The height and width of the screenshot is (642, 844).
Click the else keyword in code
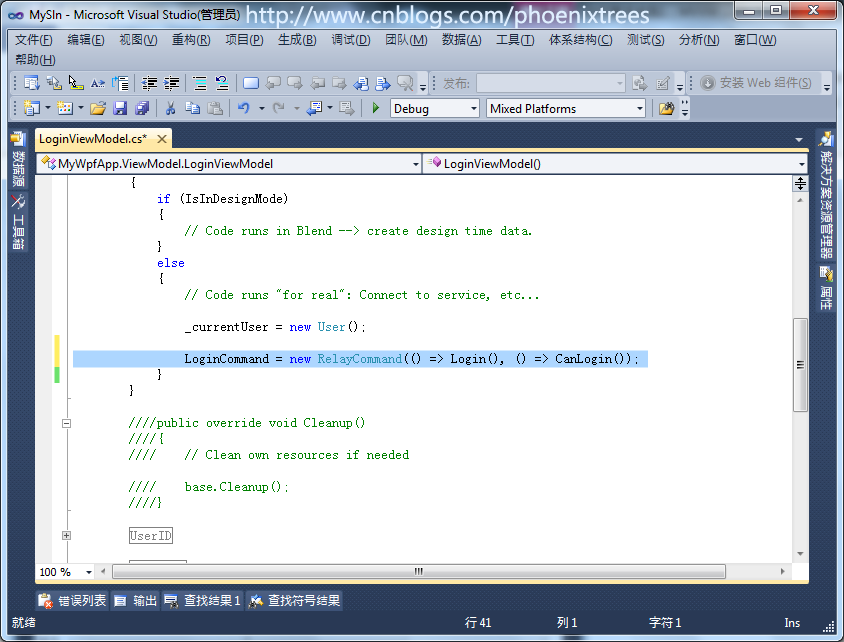171,263
